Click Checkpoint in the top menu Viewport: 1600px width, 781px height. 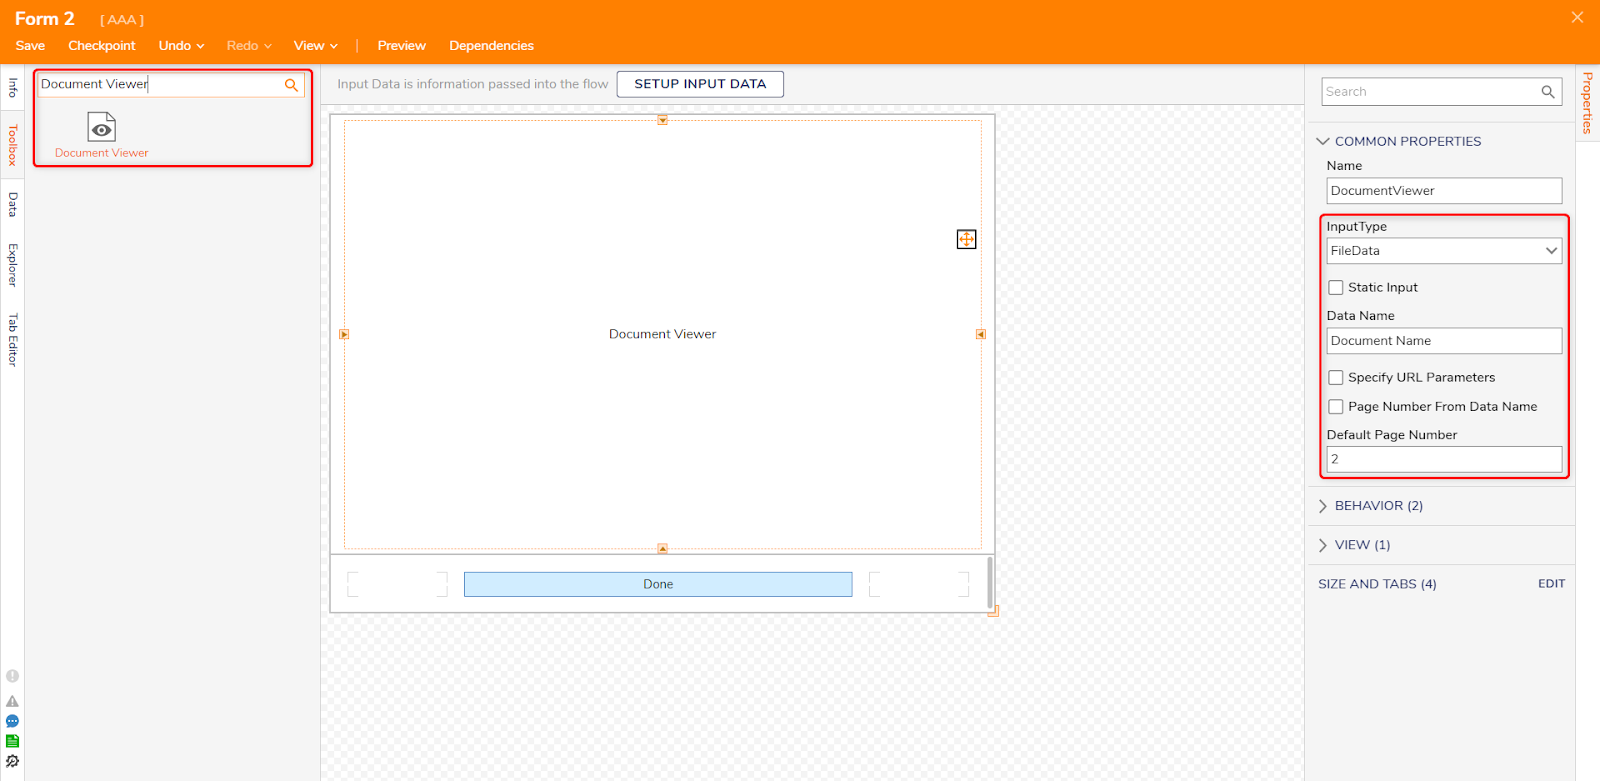pos(102,46)
